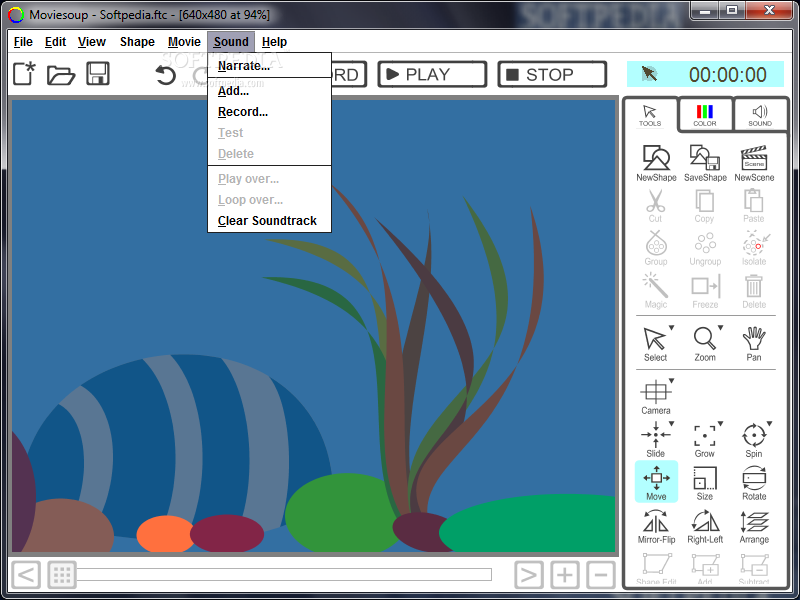Open the View menu
This screenshot has height=600, width=800.
click(x=92, y=42)
